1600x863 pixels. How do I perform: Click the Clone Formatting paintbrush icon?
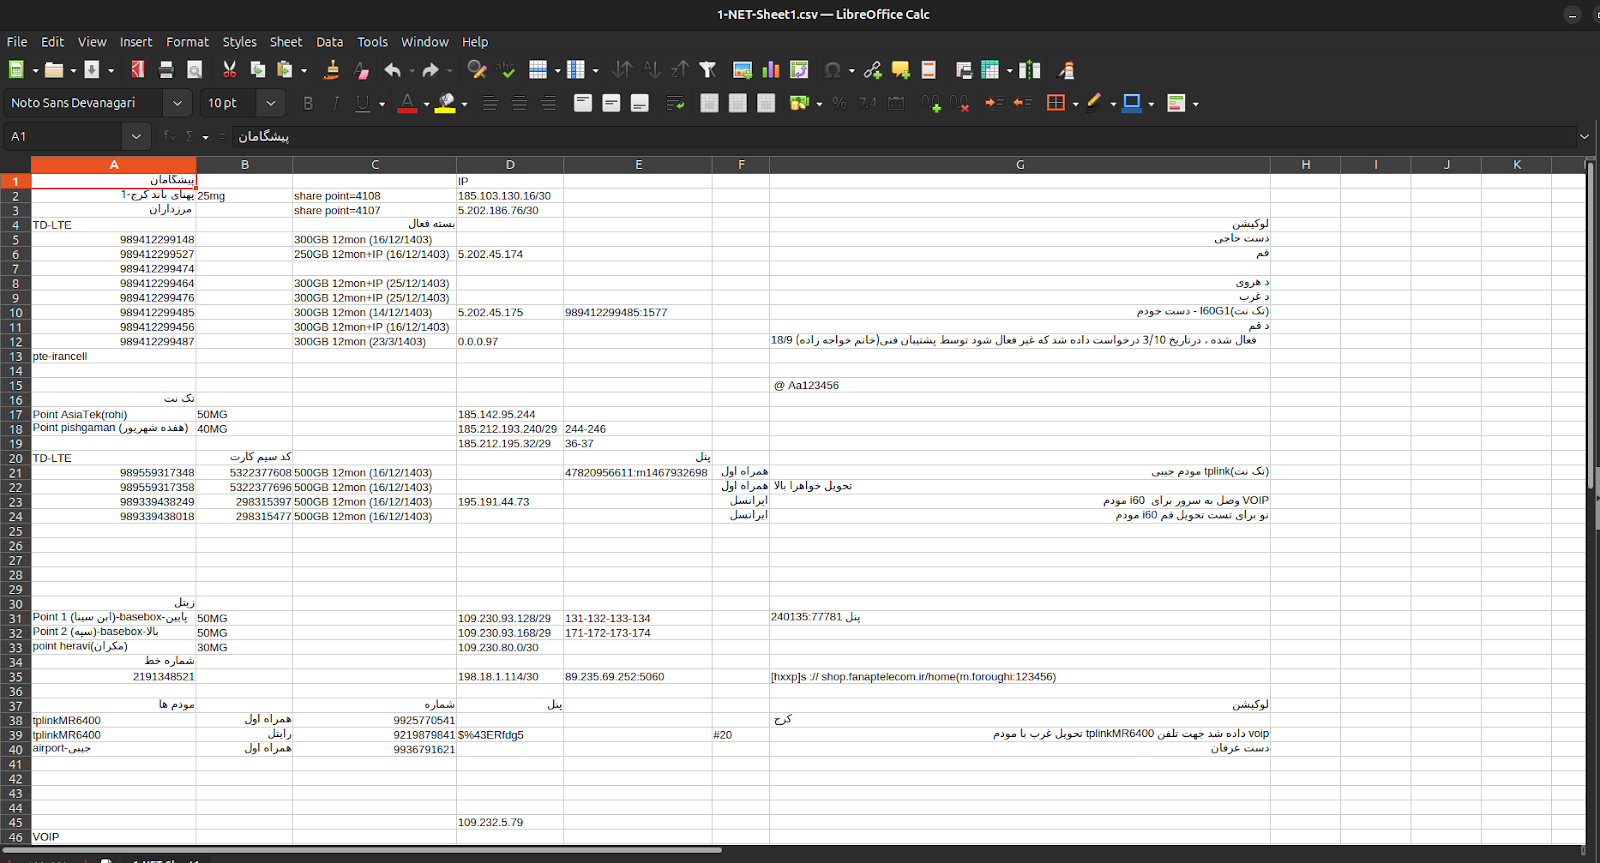pos(332,70)
